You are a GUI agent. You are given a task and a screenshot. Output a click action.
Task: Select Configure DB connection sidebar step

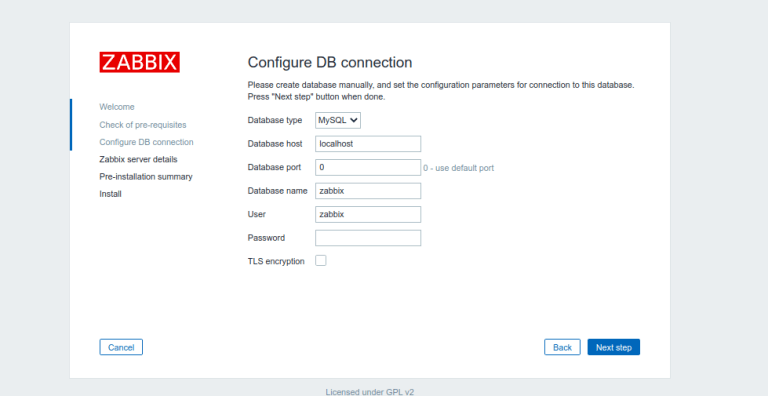point(146,142)
